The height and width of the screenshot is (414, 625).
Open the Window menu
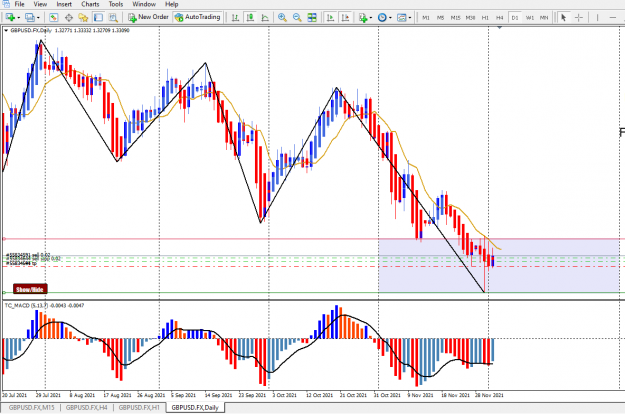(x=144, y=4)
